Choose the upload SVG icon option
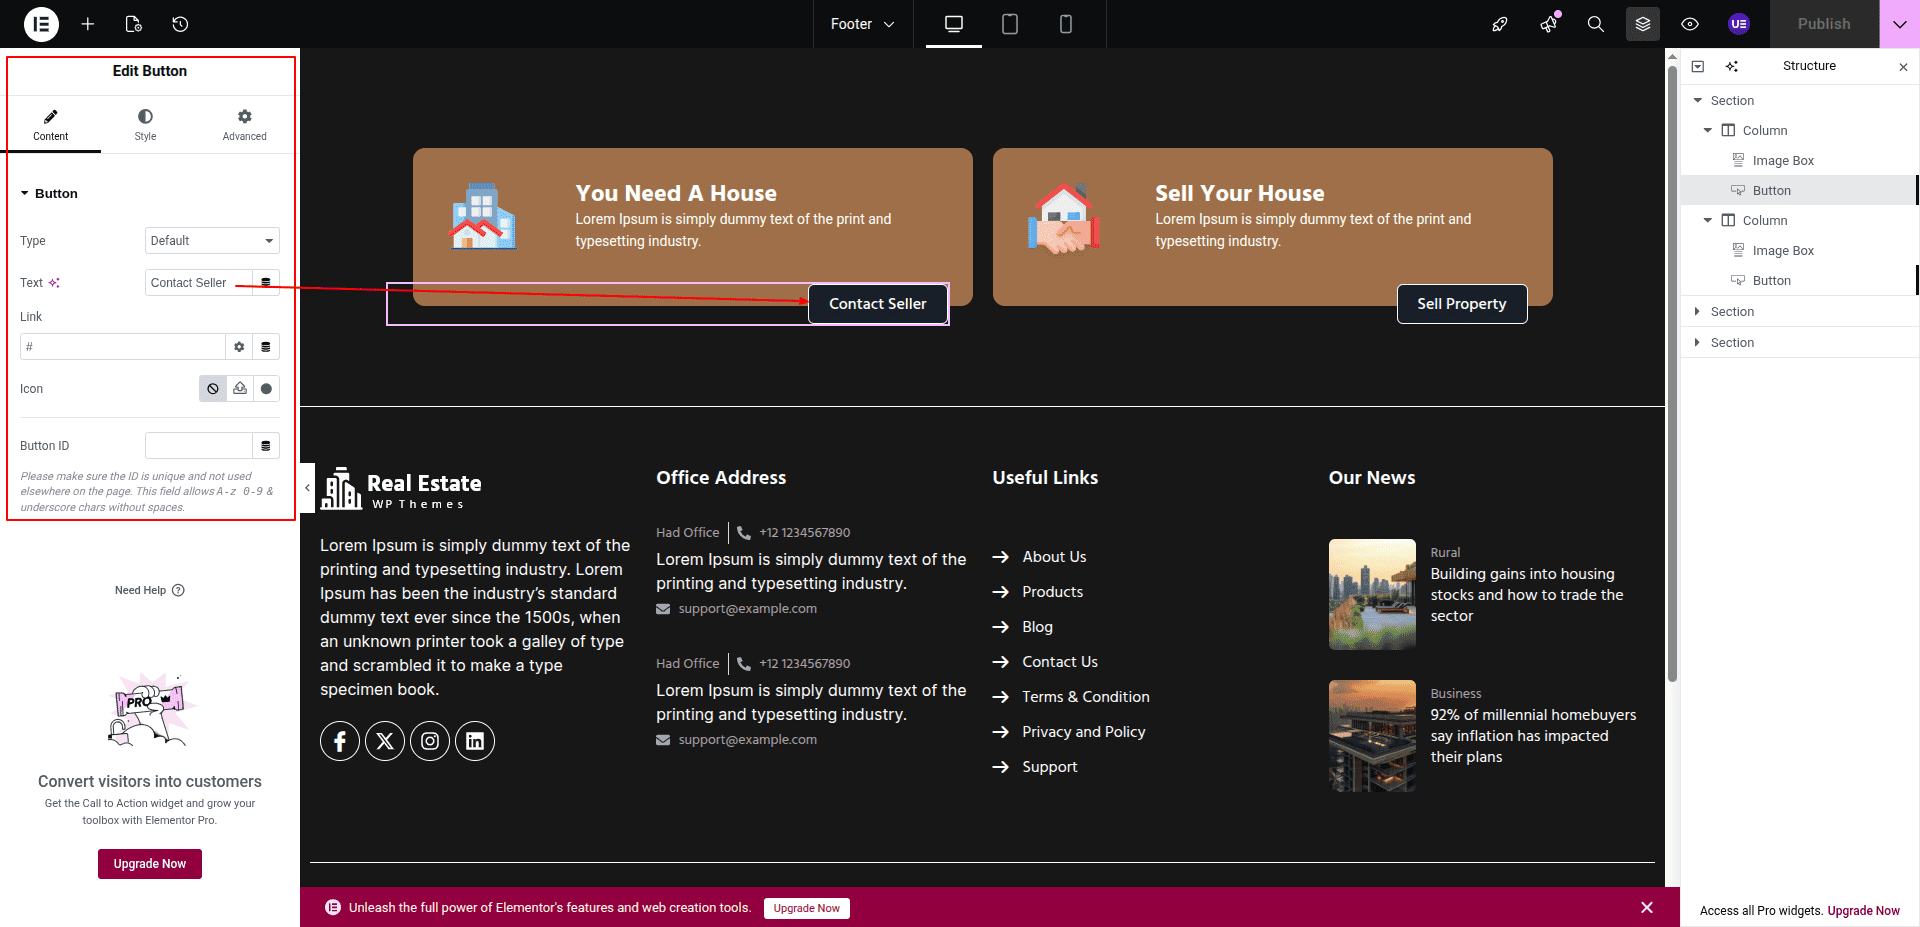This screenshot has width=1920, height=927. pos(240,389)
